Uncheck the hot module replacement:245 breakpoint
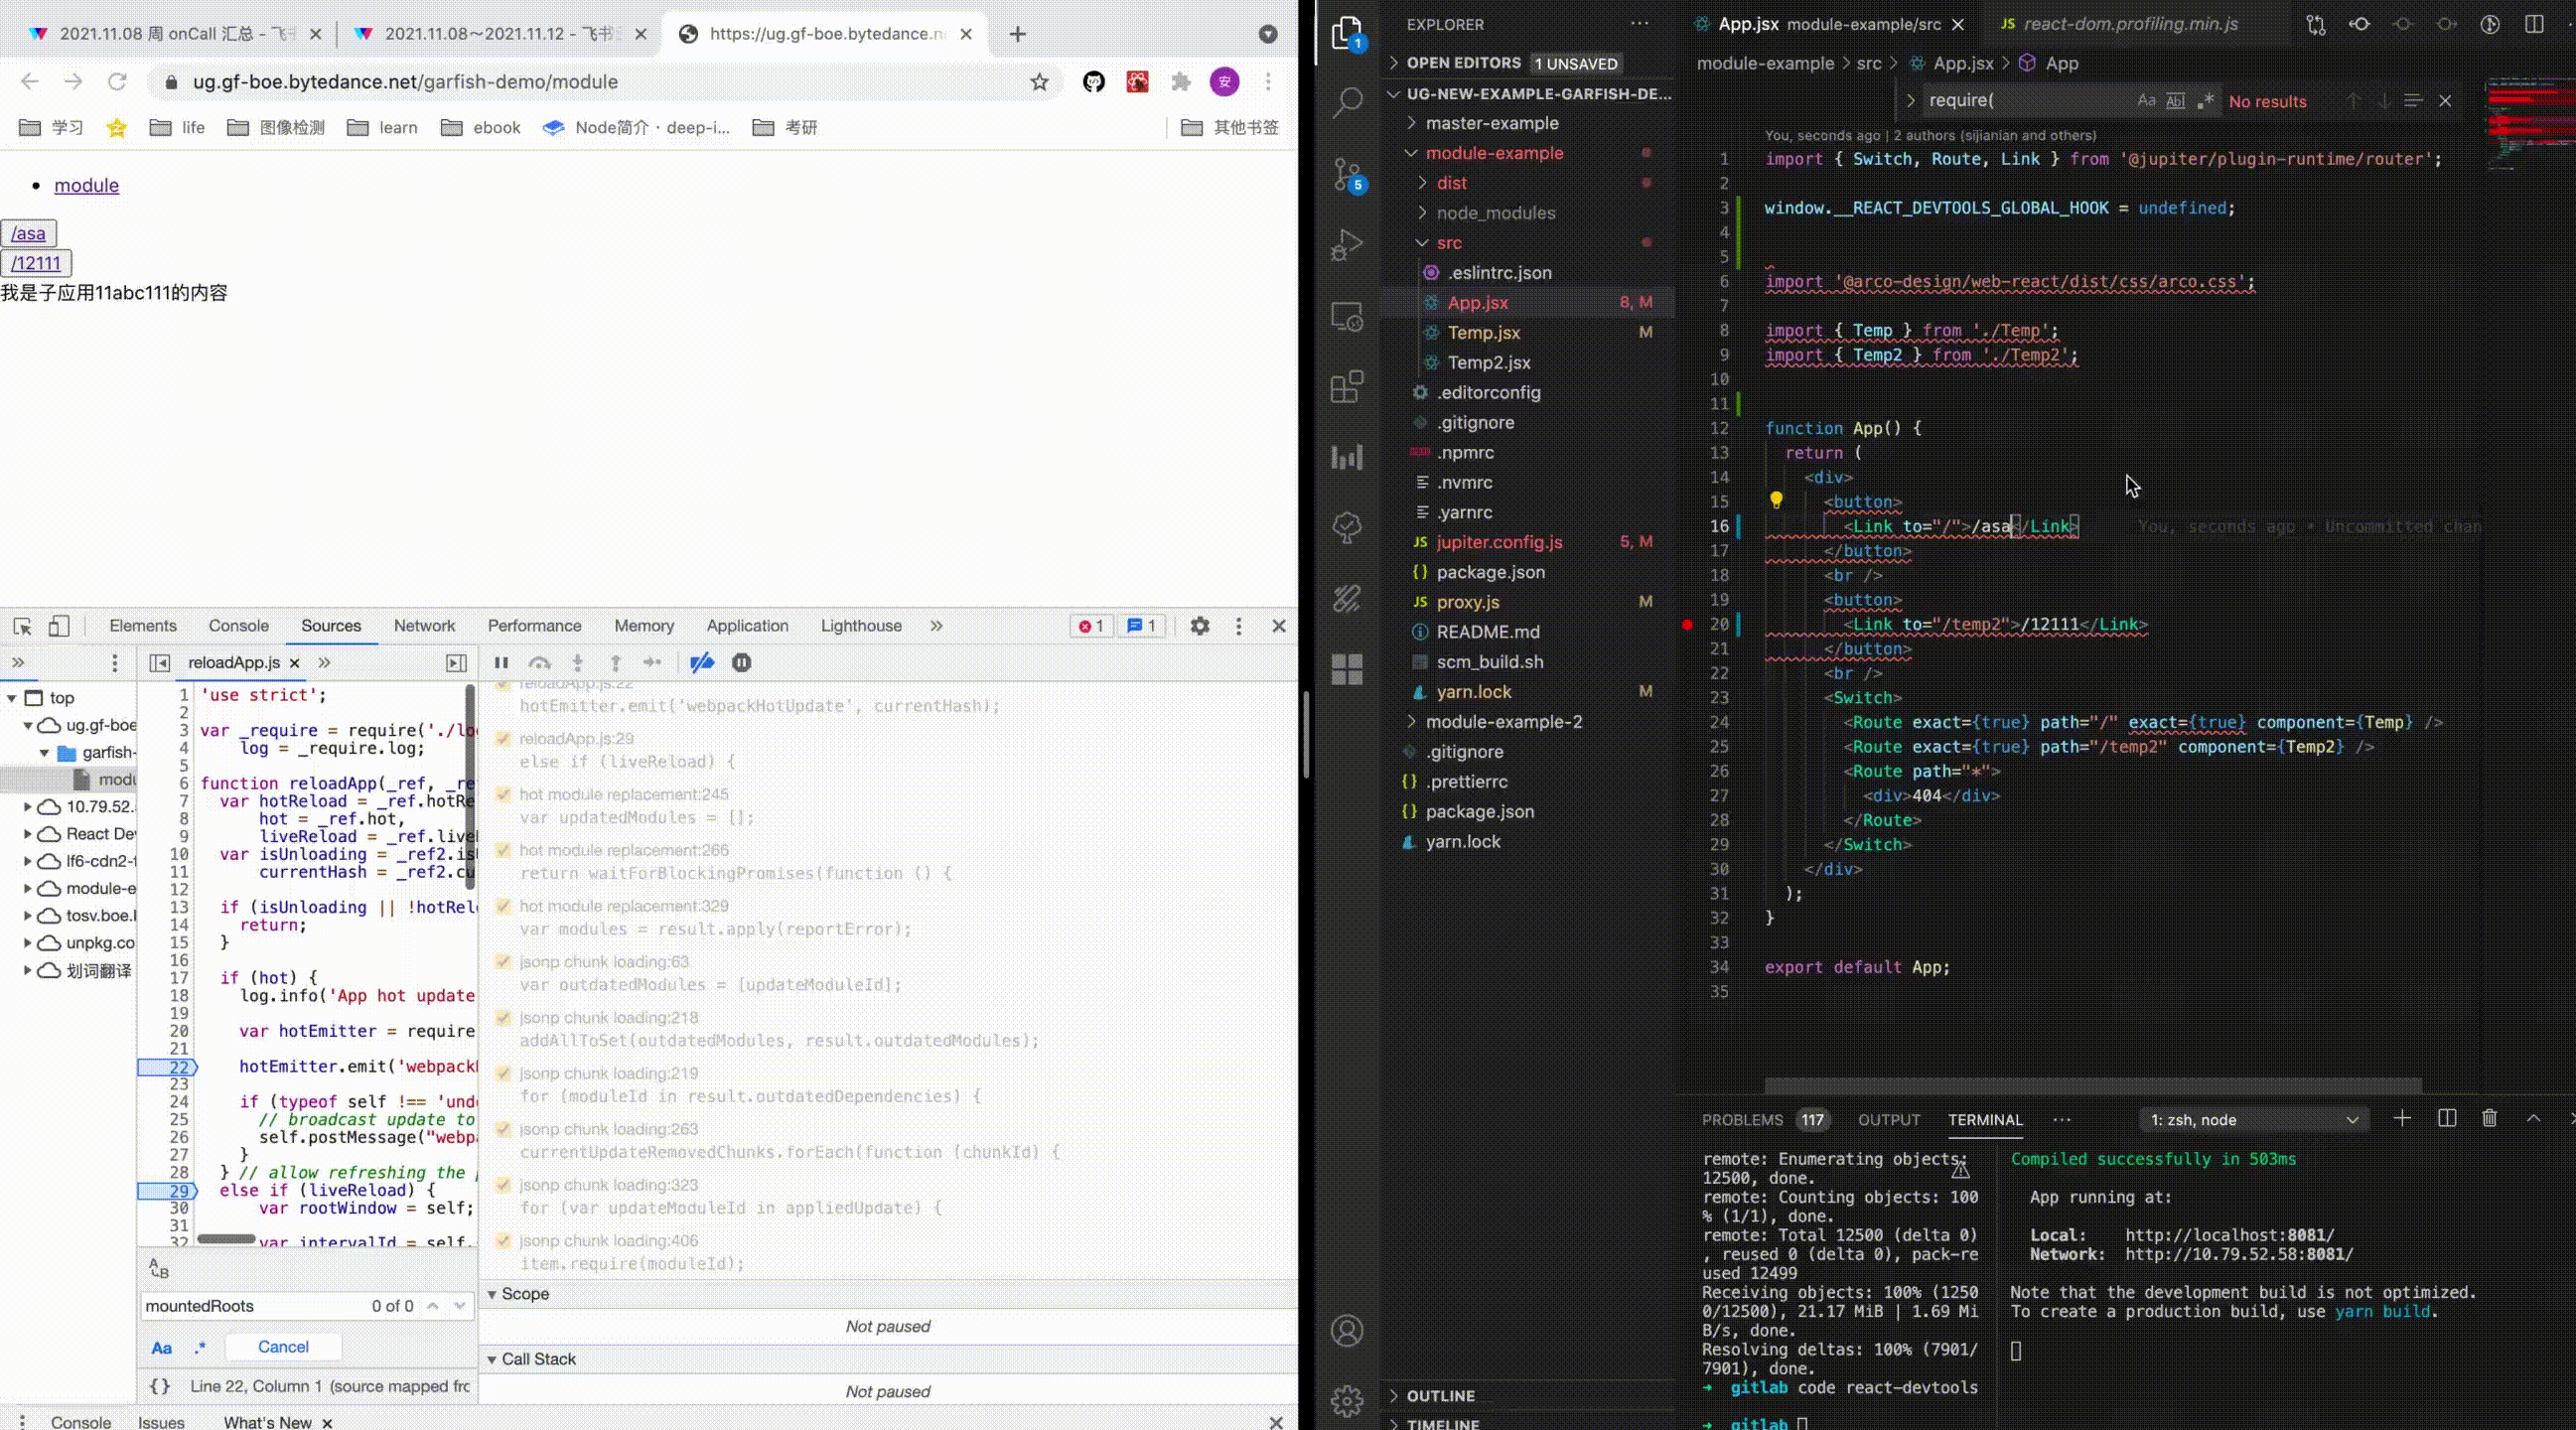 click(503, 795)
